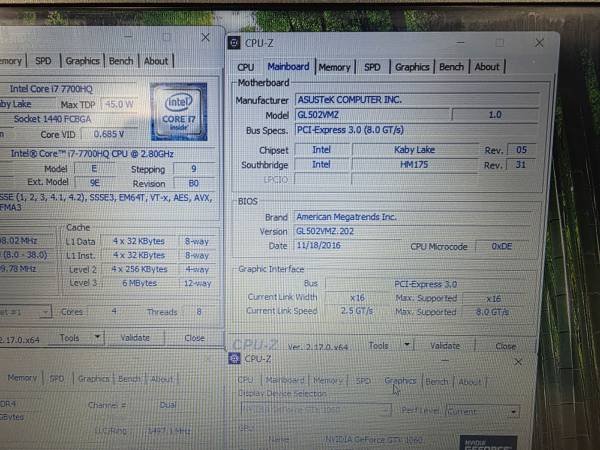The height and width of the screenshot is (450, 600).
Task: Click the CPU-Z icon in the Mainboard window title bar
Action: point(234,42)
